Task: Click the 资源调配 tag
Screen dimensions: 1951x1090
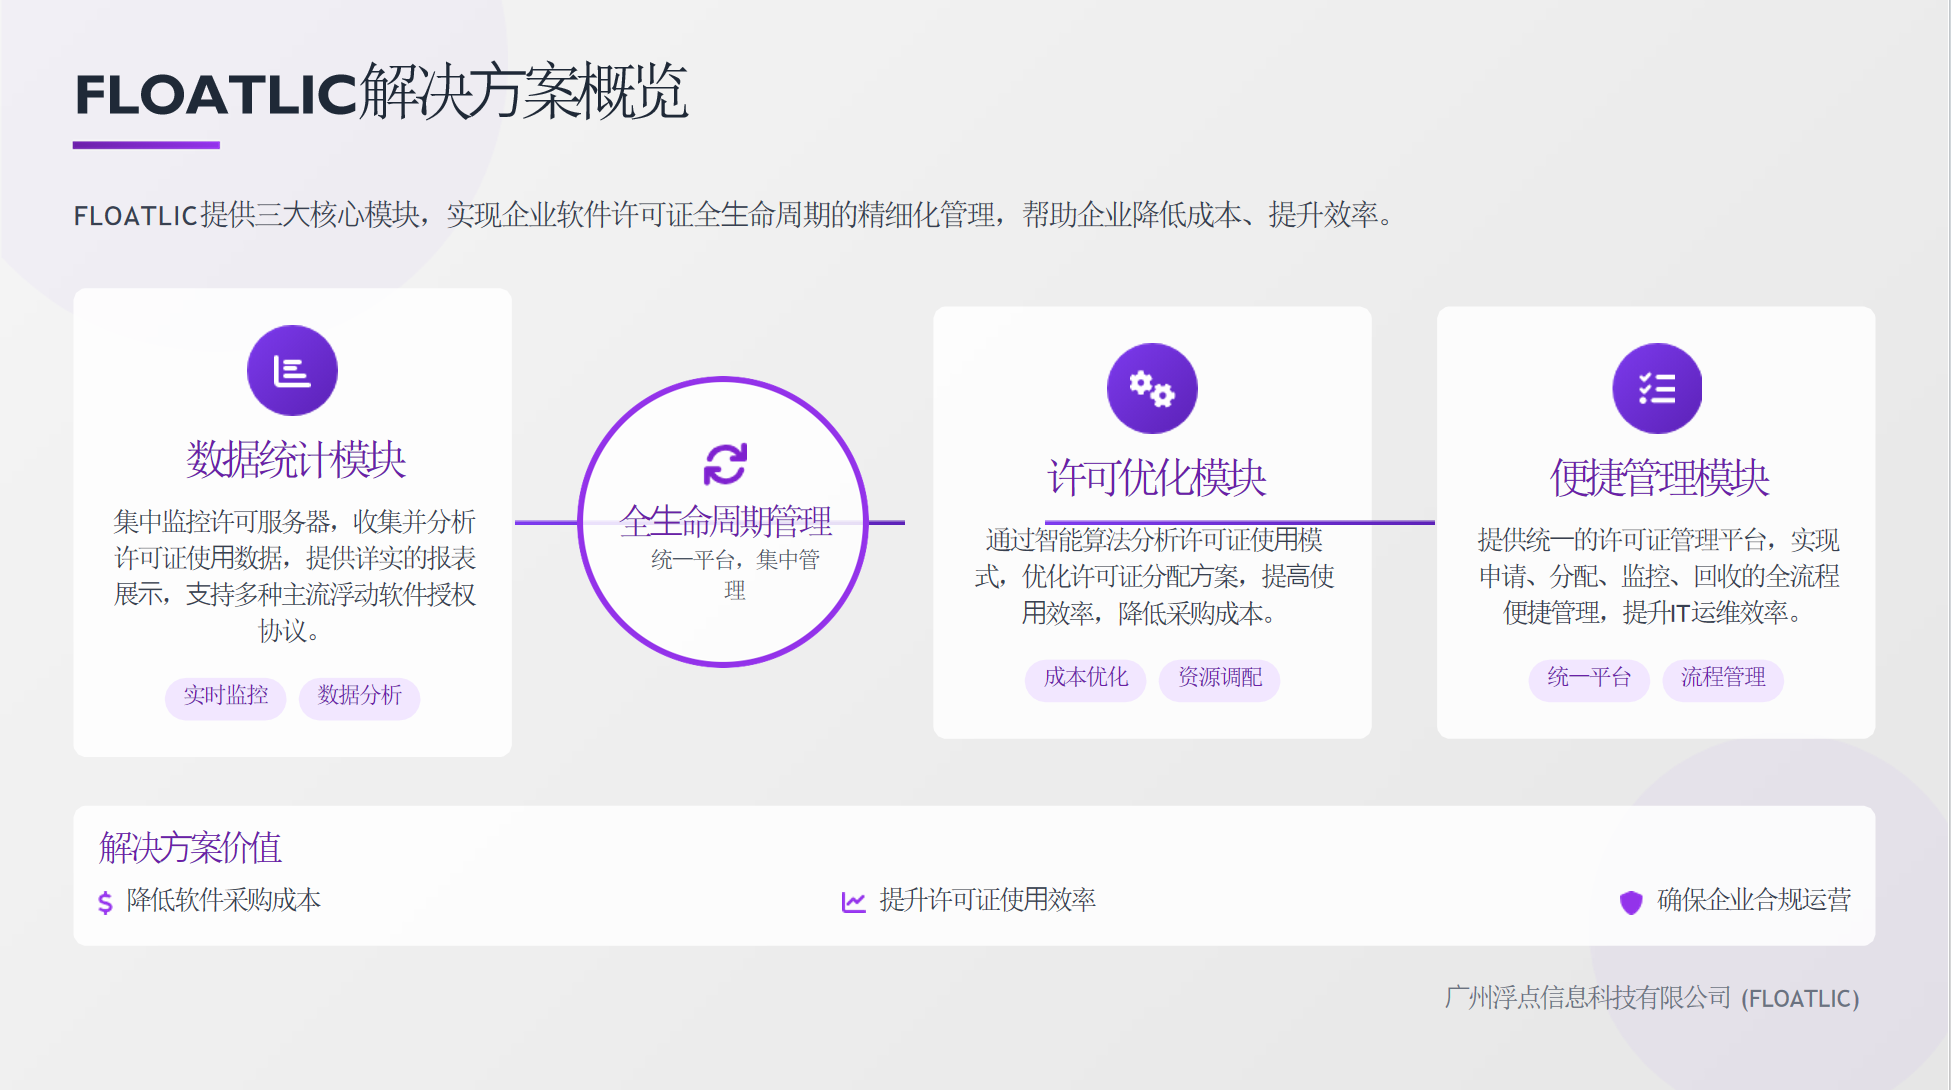Action: click(1219, 678)
